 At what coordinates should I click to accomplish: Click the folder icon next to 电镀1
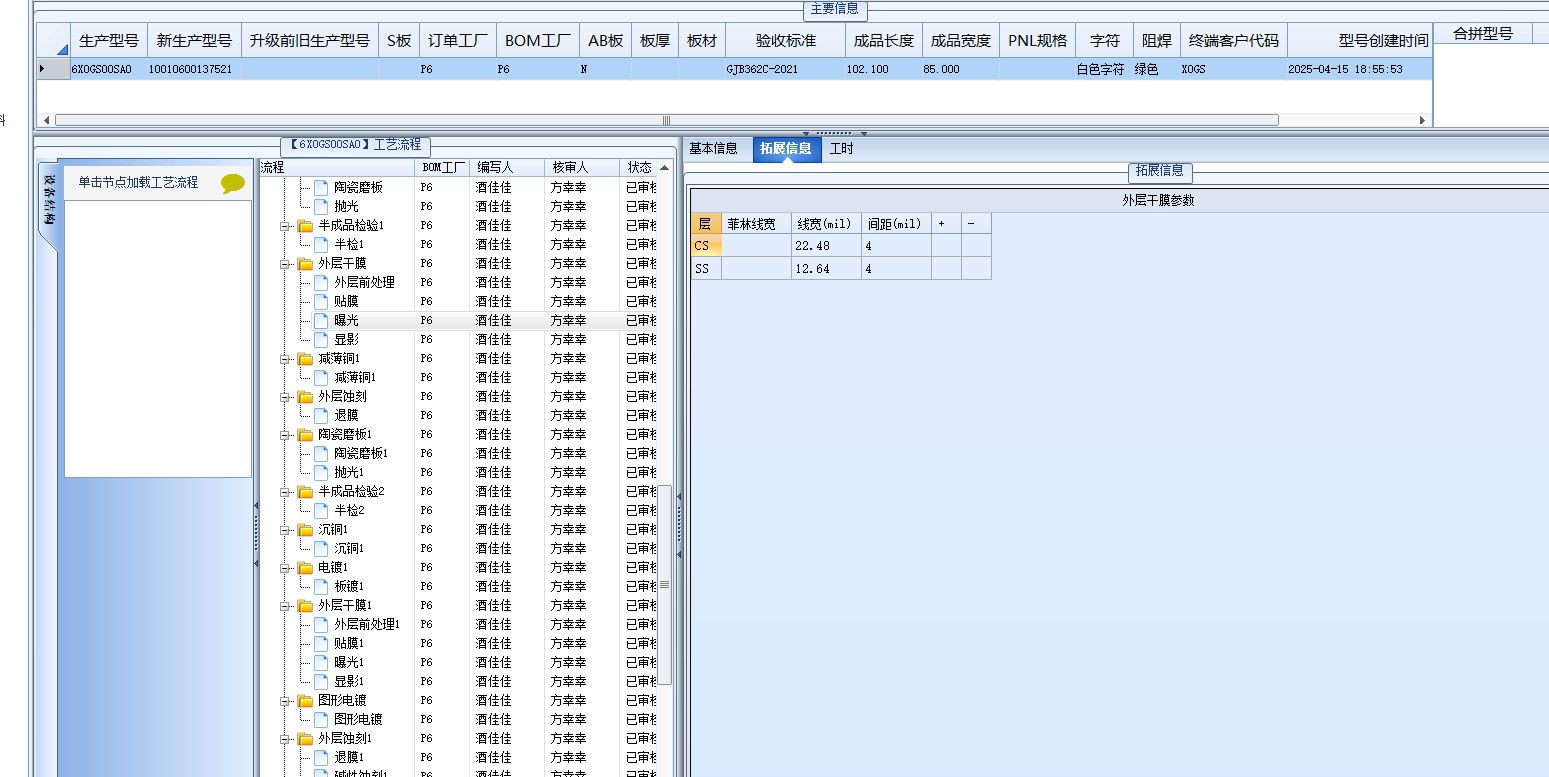click(x=305, y=568)
